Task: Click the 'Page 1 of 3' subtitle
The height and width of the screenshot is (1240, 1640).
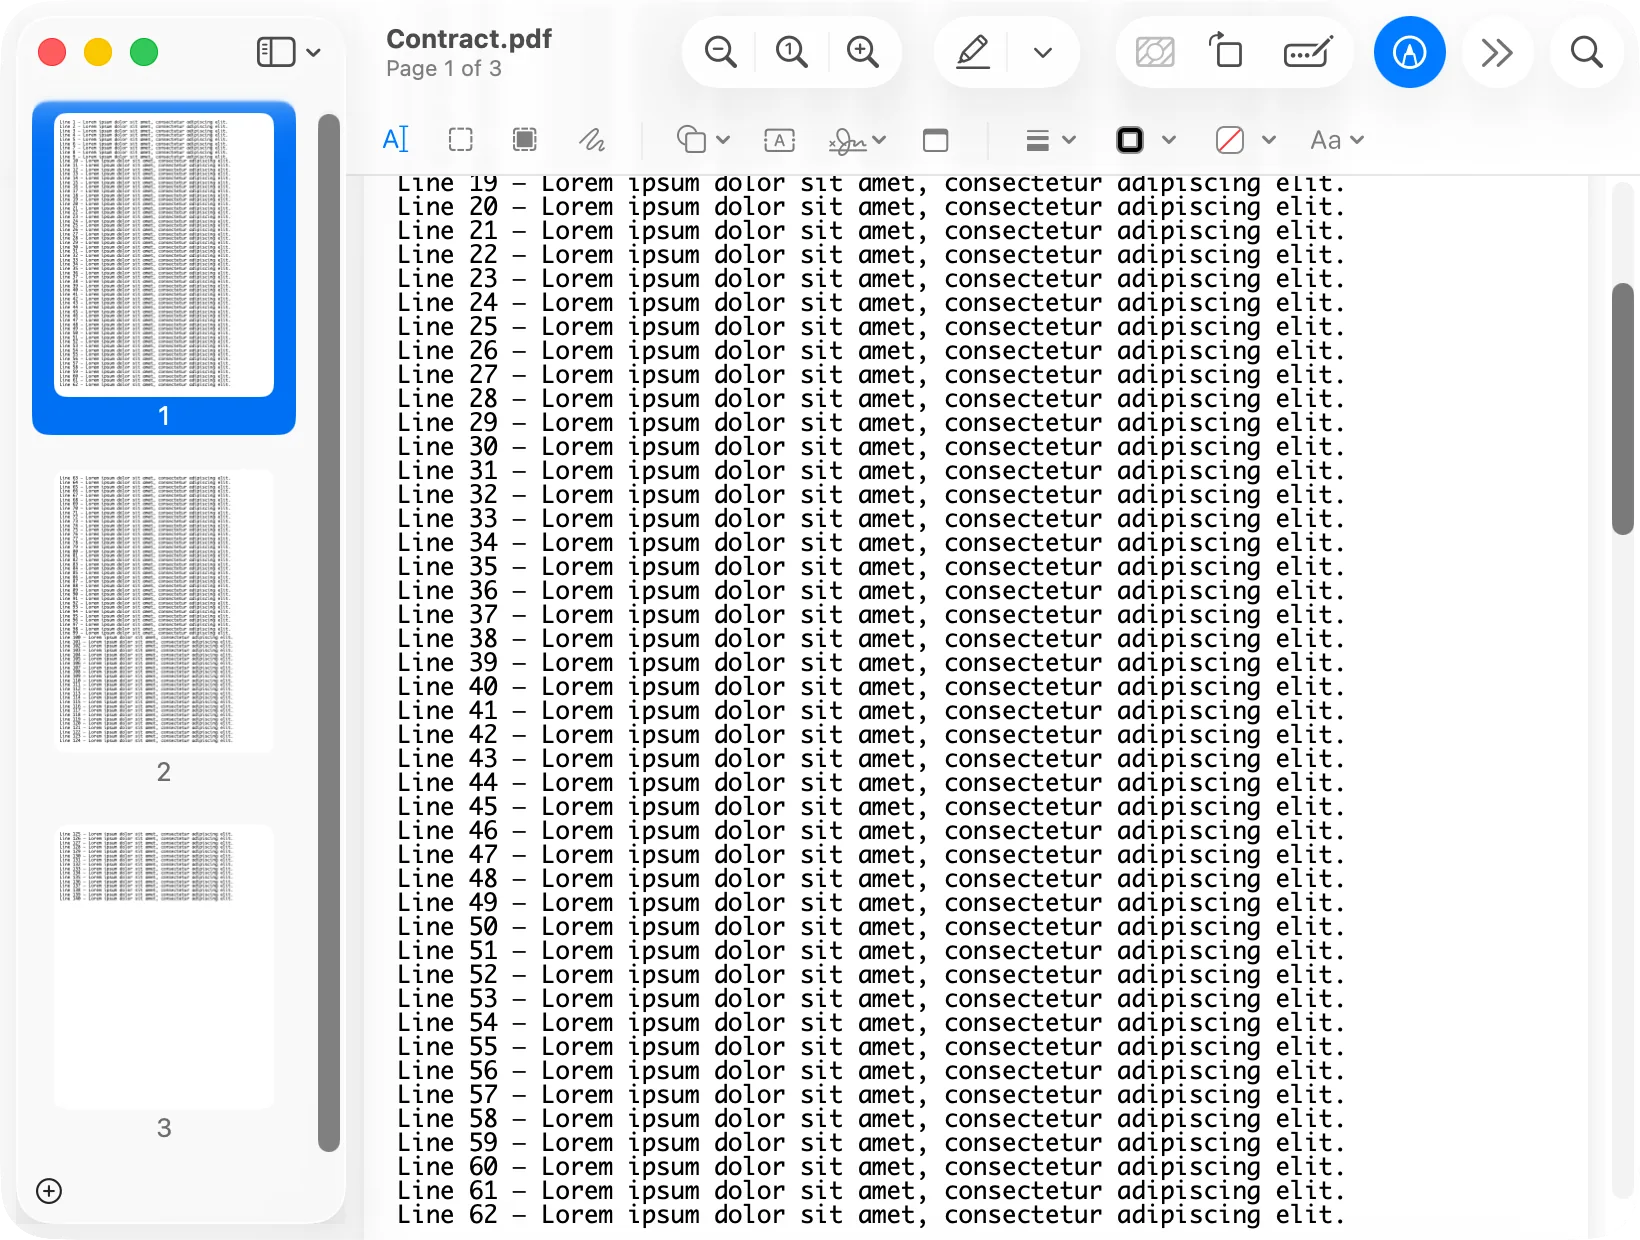Action: coord(444,69)
